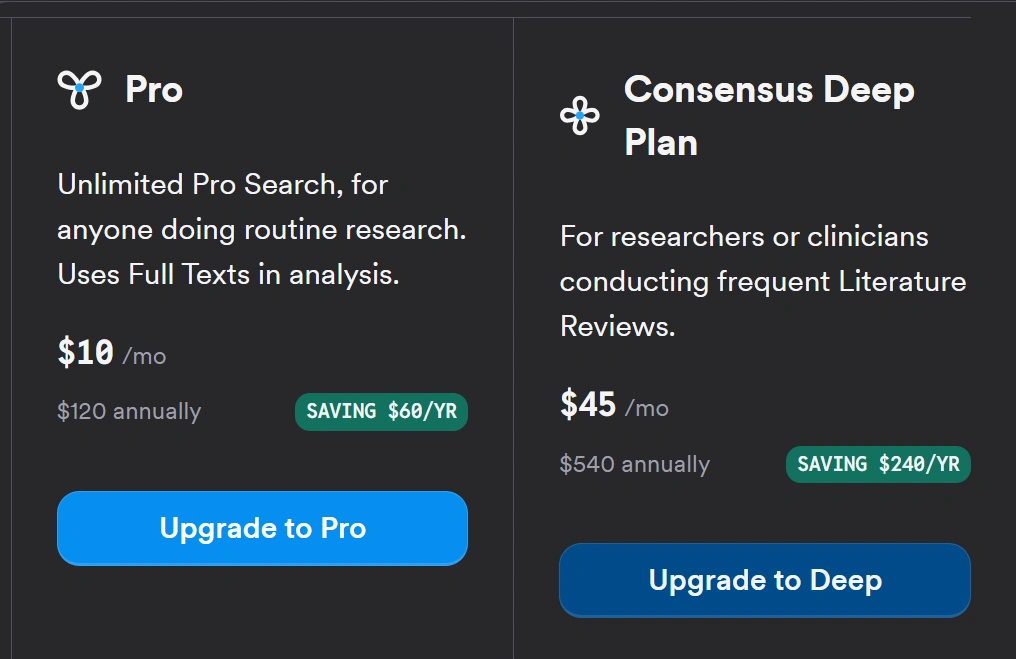This screenshot has width=1016, height=659.
Task: Click the $10 /mo price
Action: [x=111, y=353]
